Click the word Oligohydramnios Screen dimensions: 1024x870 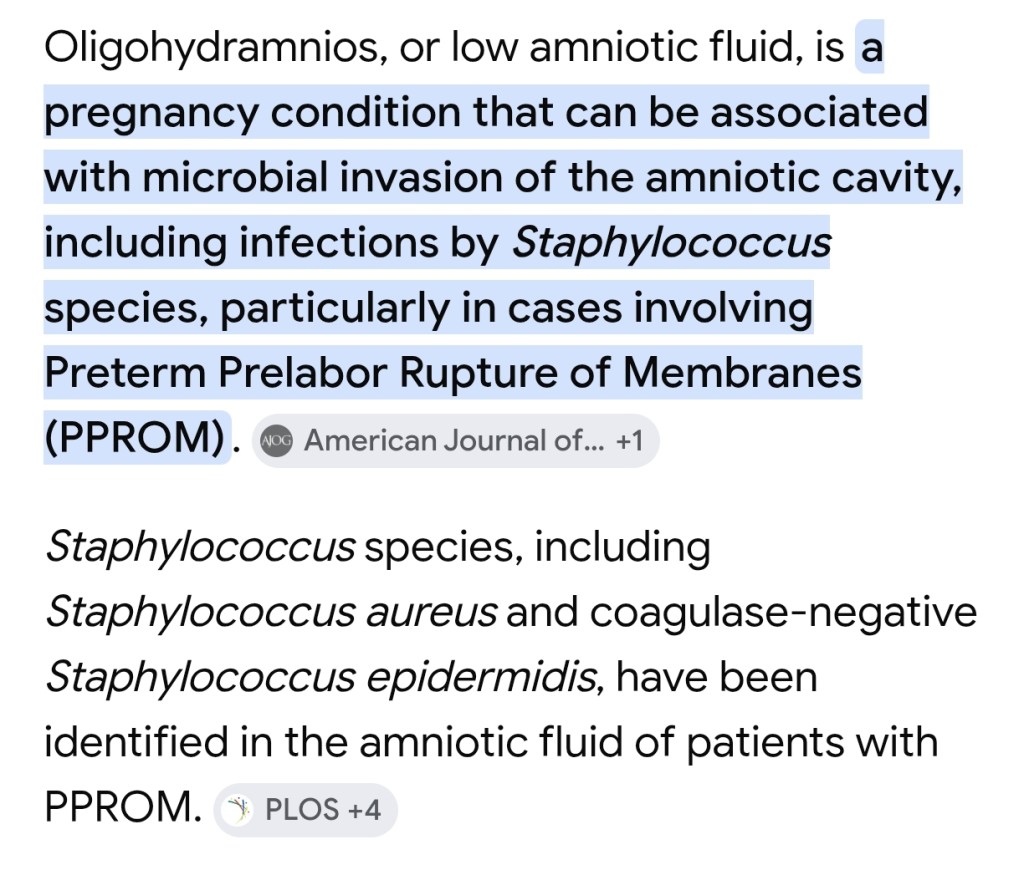[x=214, y=49]
